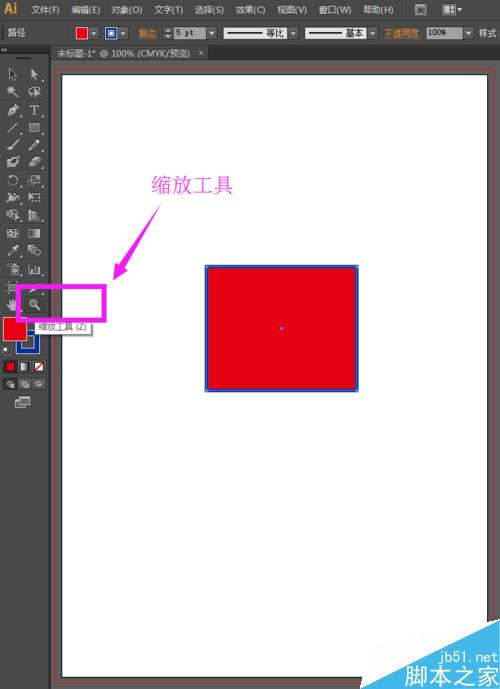Select the Gradient tool
The image size is (500, 689).
tap(34, 233)
